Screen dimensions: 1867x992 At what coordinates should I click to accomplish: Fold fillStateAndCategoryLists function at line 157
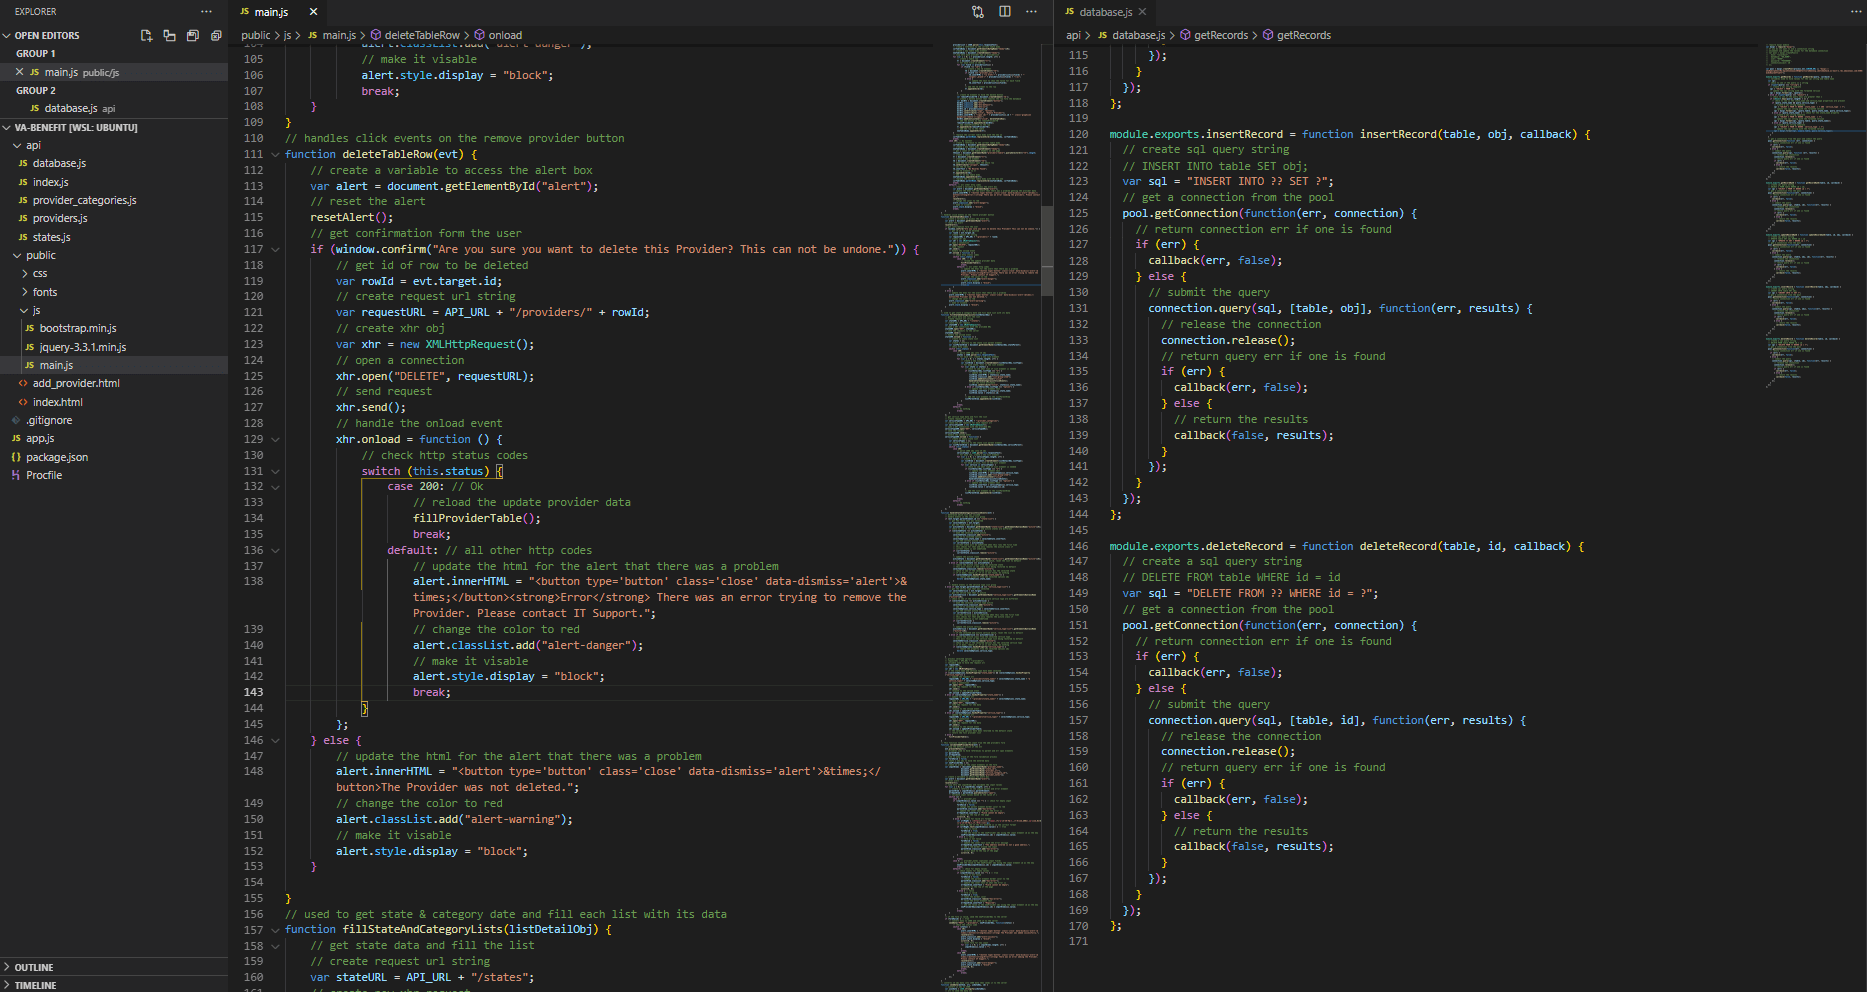click(275, 929)
